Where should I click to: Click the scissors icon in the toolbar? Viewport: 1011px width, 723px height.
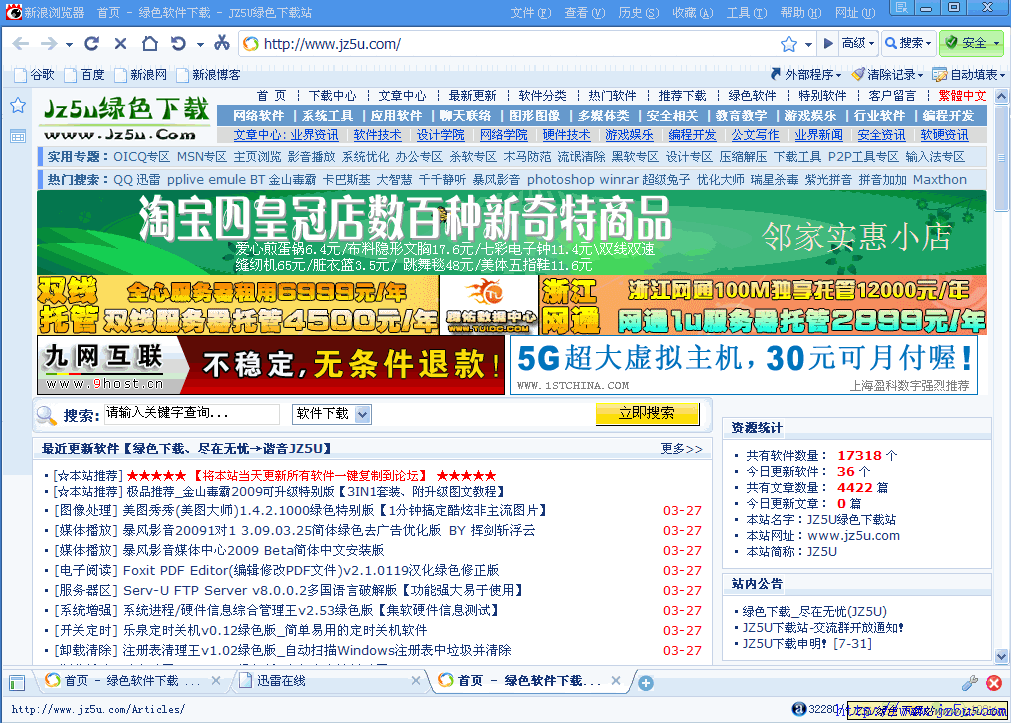[x=222, y=43]
